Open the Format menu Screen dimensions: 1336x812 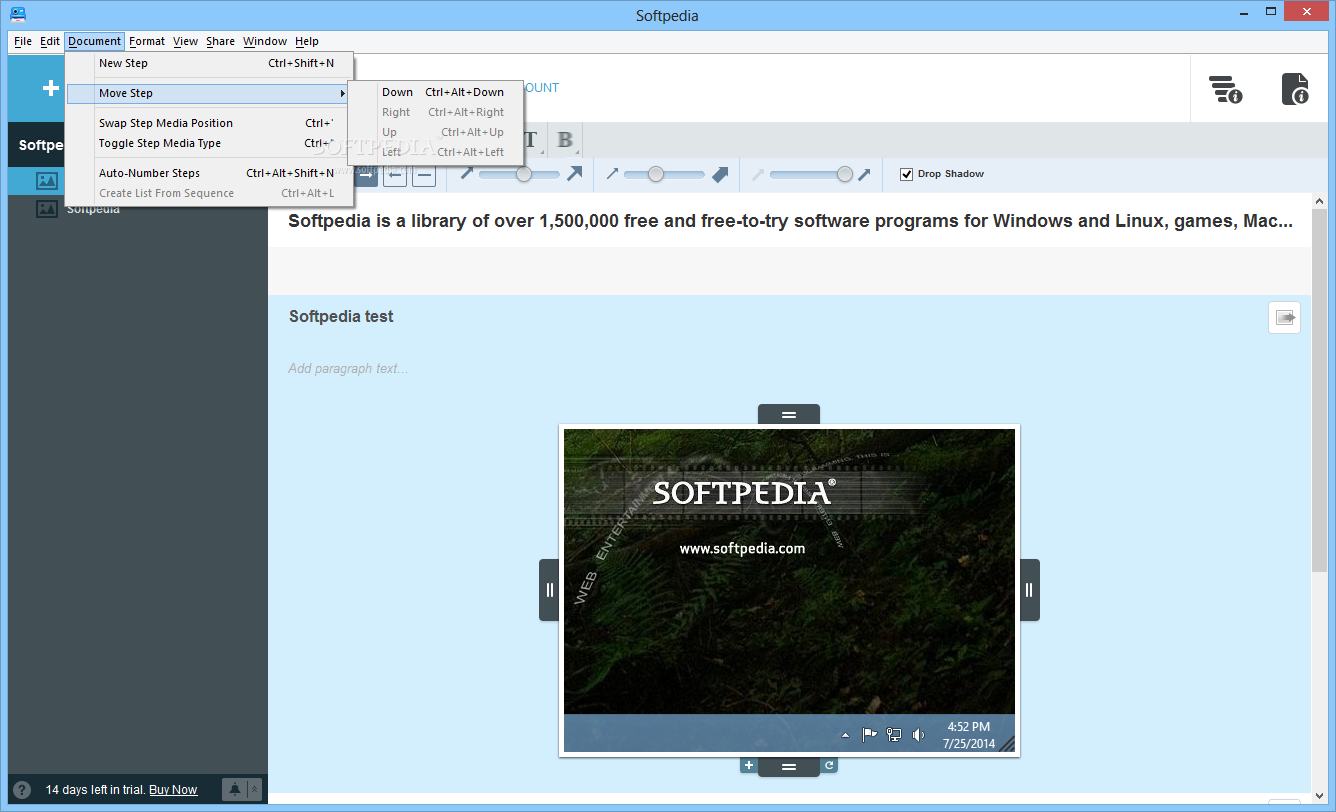pyautogui.click(x=147, y=41)
